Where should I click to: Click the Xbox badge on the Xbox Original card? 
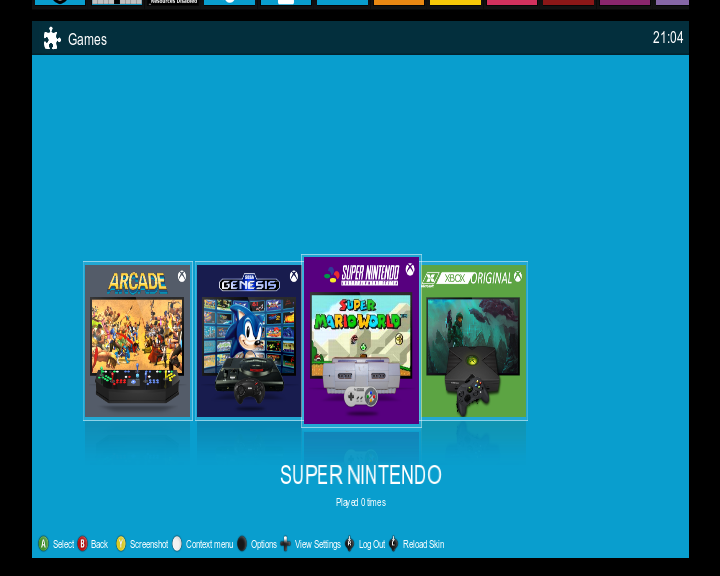518,276
